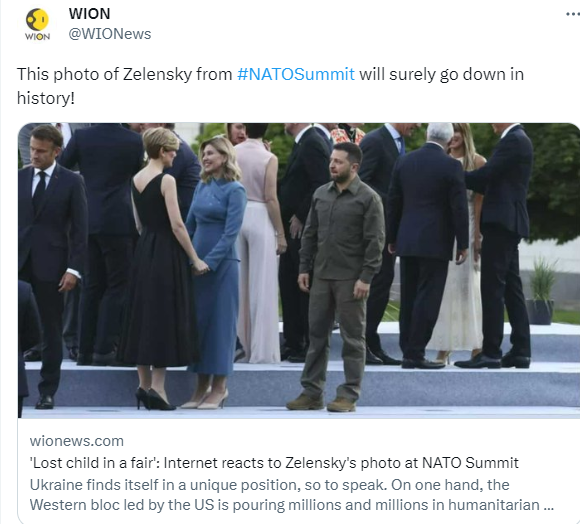Screen dimensions: 580x524
Task: Open the @WIONews handle link
Action: click(x=110, y=34)
